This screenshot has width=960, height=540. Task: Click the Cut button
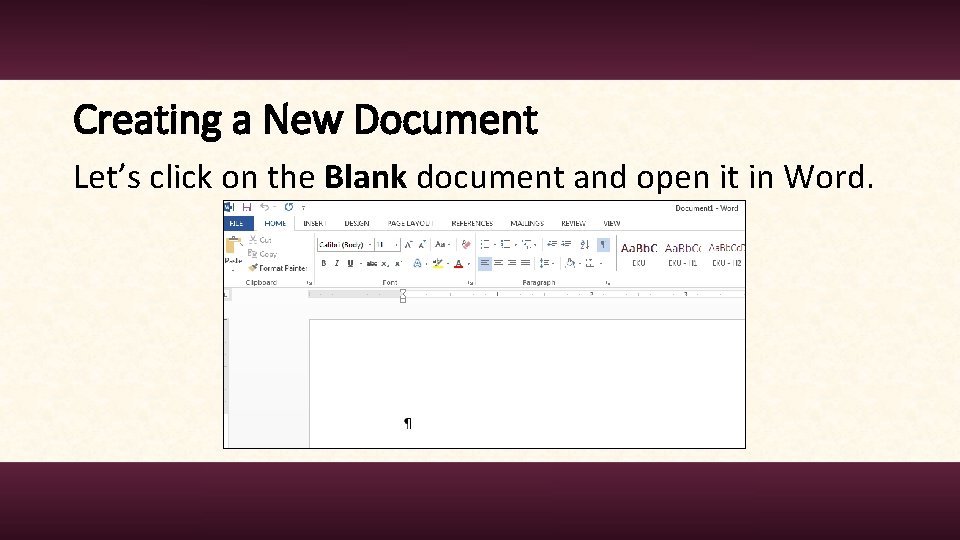(260, 240)
